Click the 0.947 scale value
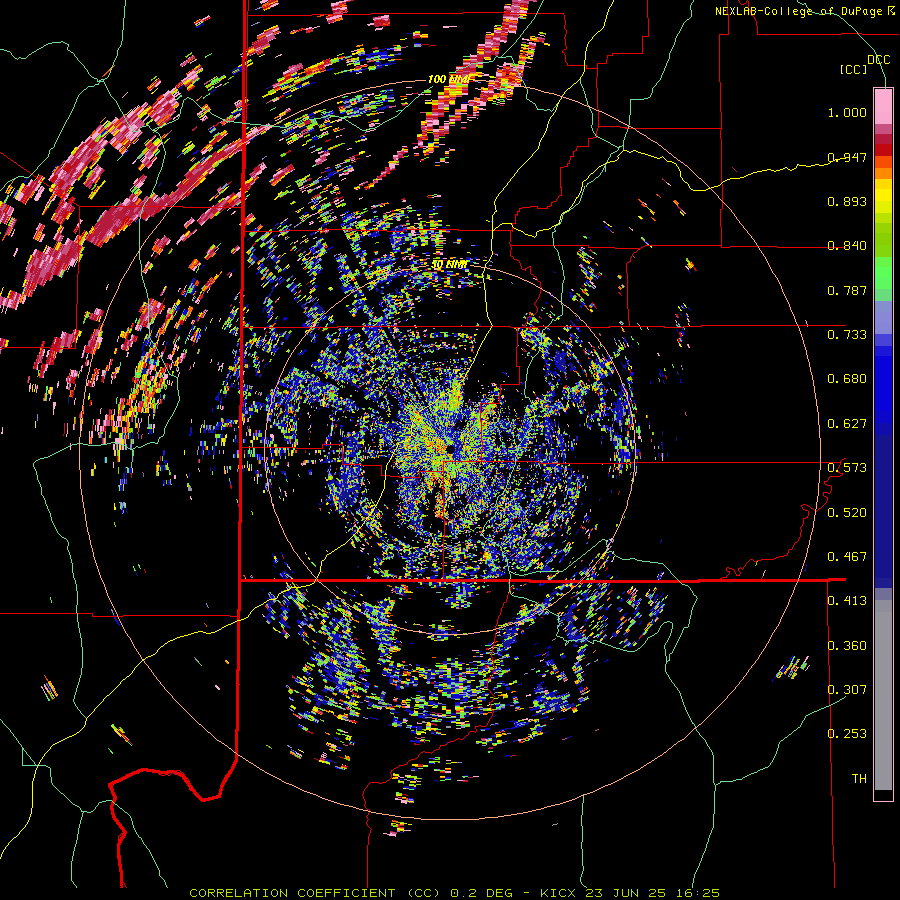The image size is (900, 900). (x=847, y=157)
